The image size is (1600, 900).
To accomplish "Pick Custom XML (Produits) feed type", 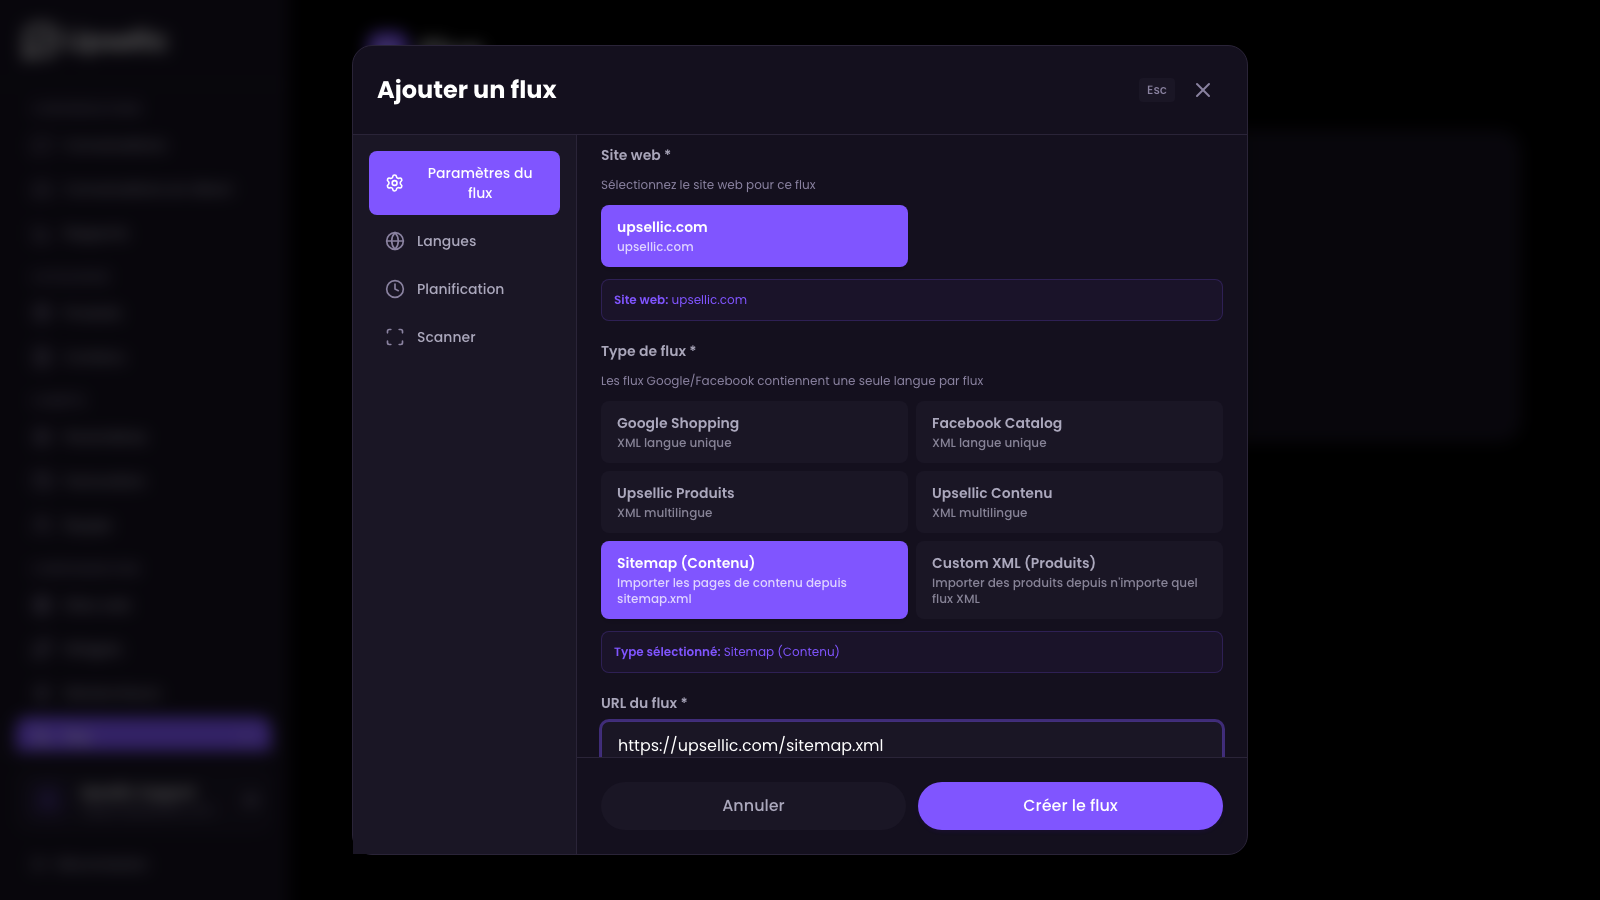I will tap(1069, 580).
